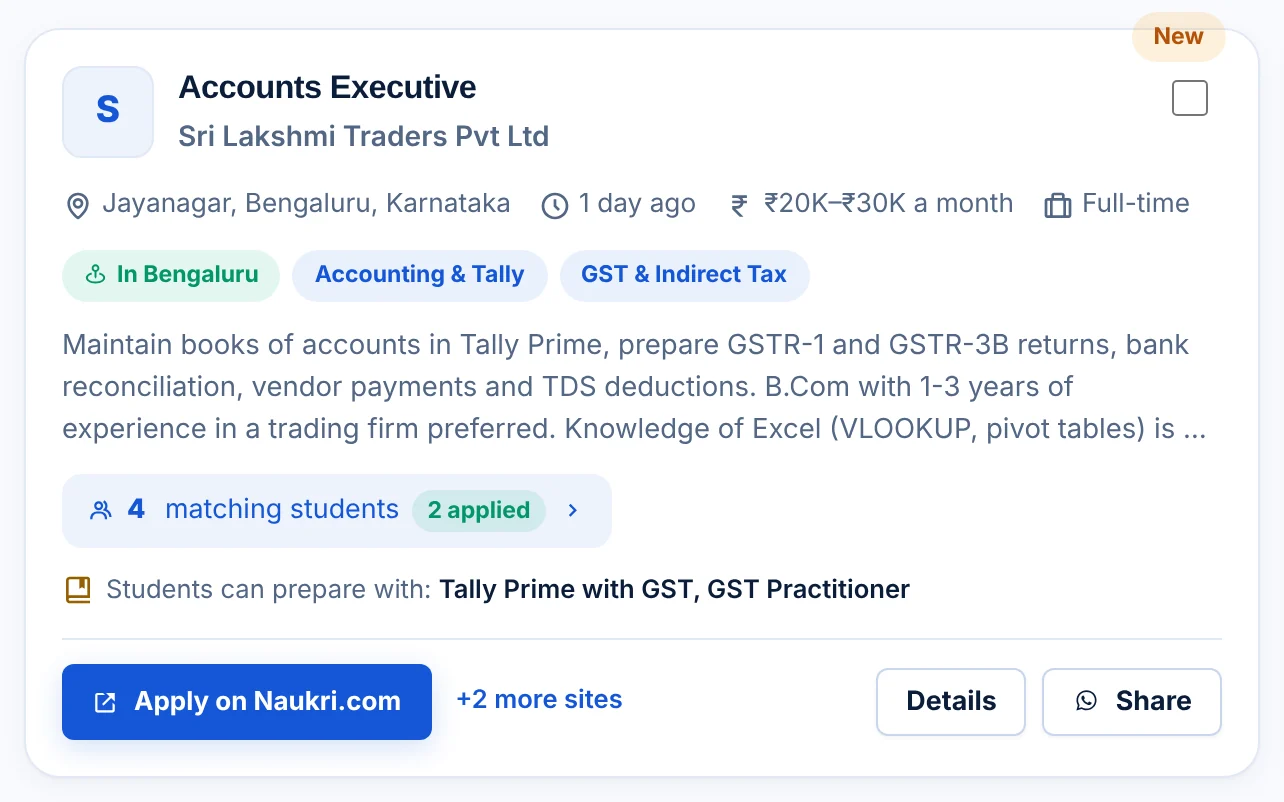Screen dimensions: 1284x802
Task: Select the Accounting & Tally tag
Action: click(420, 275)
